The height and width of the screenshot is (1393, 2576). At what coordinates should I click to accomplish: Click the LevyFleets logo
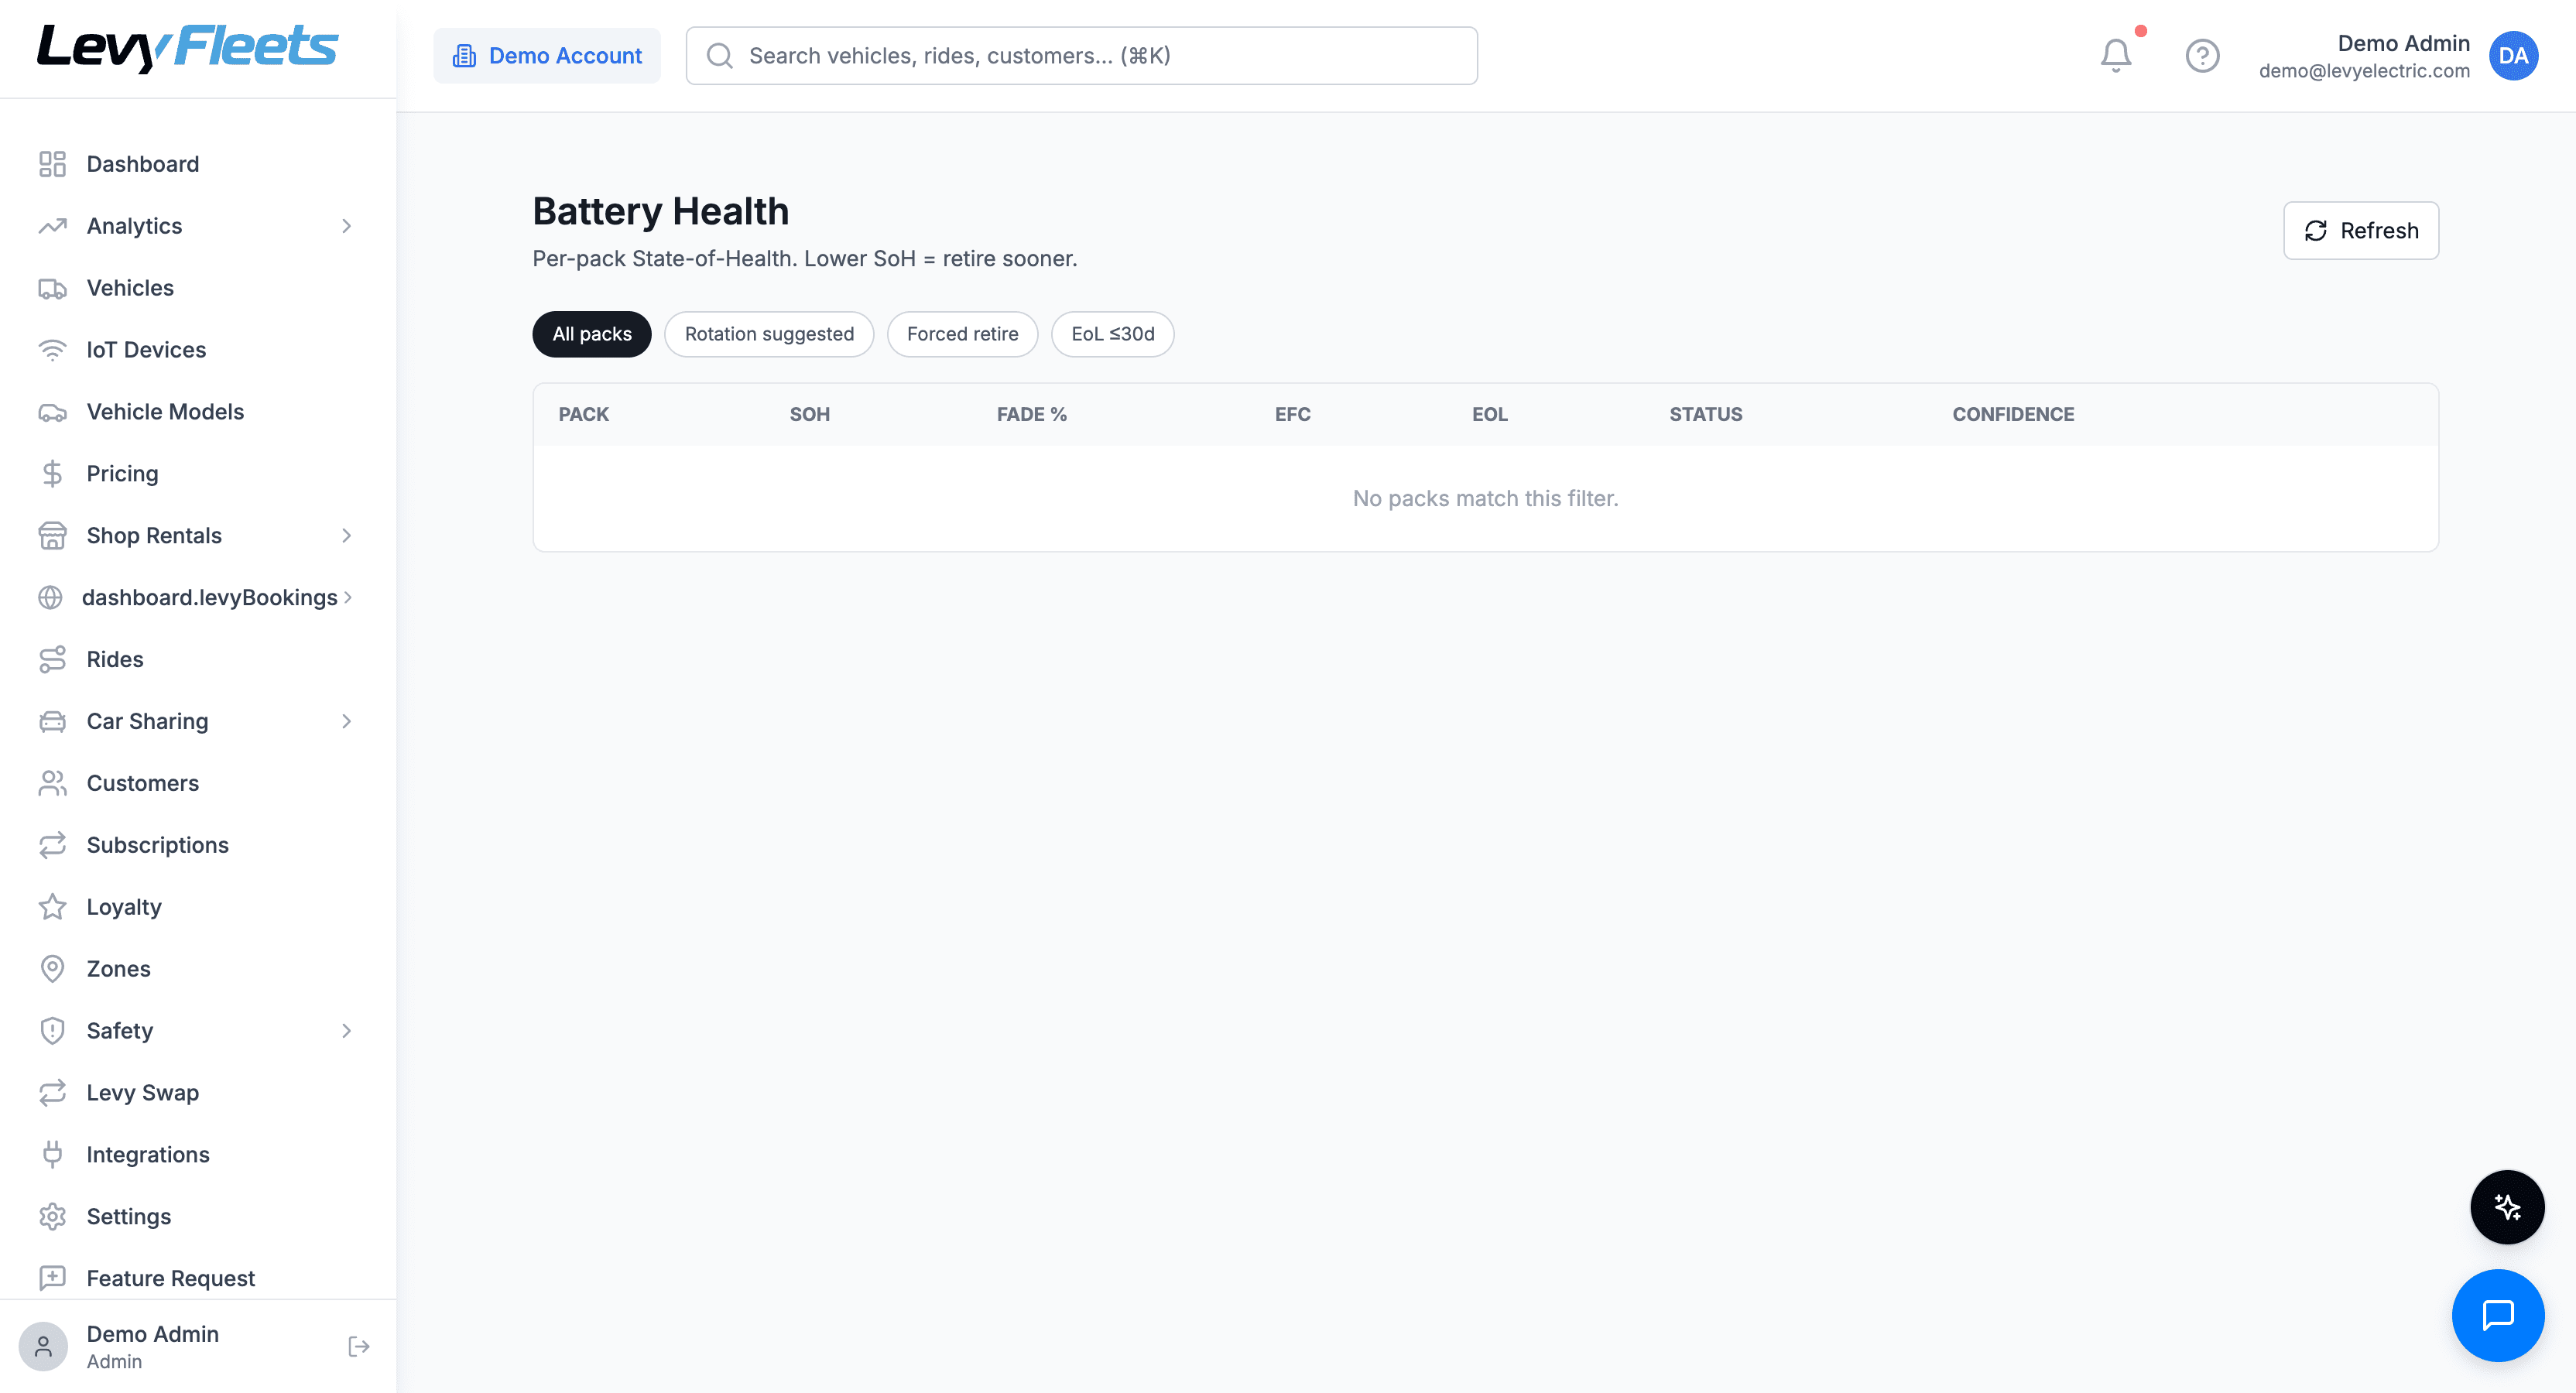pos(187,47)
